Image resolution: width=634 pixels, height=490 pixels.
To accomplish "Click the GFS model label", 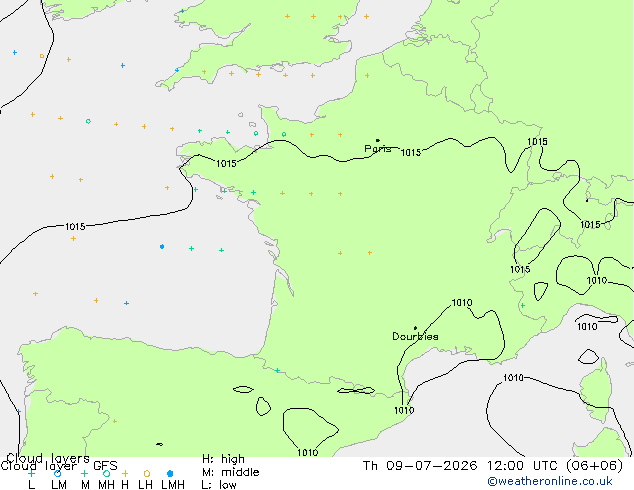I will click(x=105, y=466).
